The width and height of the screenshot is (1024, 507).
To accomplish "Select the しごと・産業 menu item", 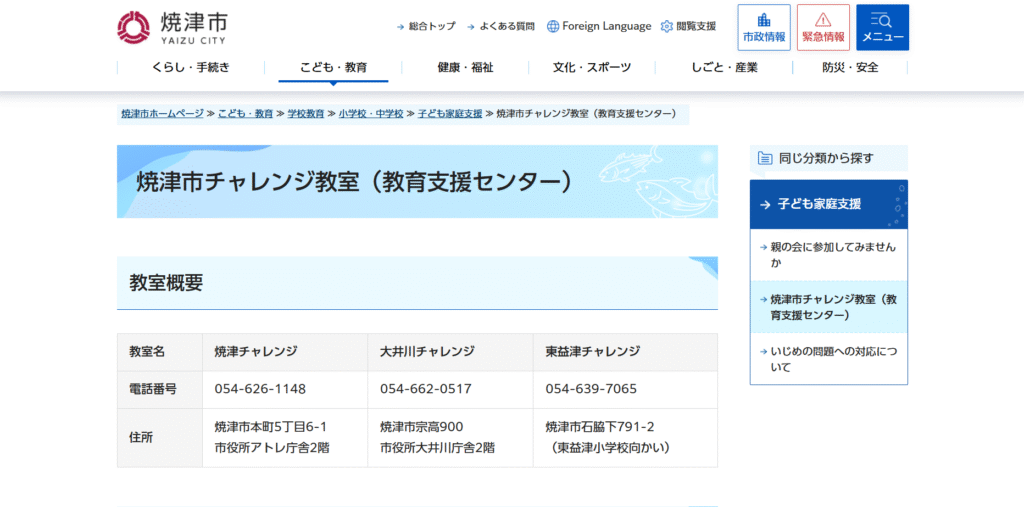I will 724,67.
